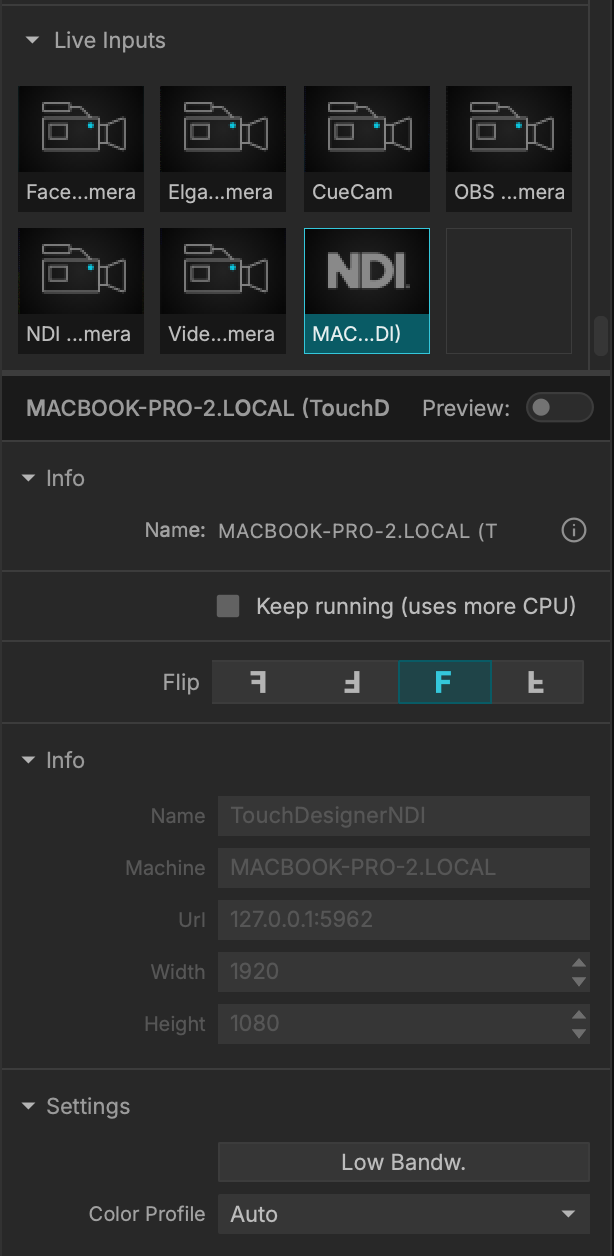Click the empty live input slot
This screenshot has height=1256, width=614.
click(509, 290)
